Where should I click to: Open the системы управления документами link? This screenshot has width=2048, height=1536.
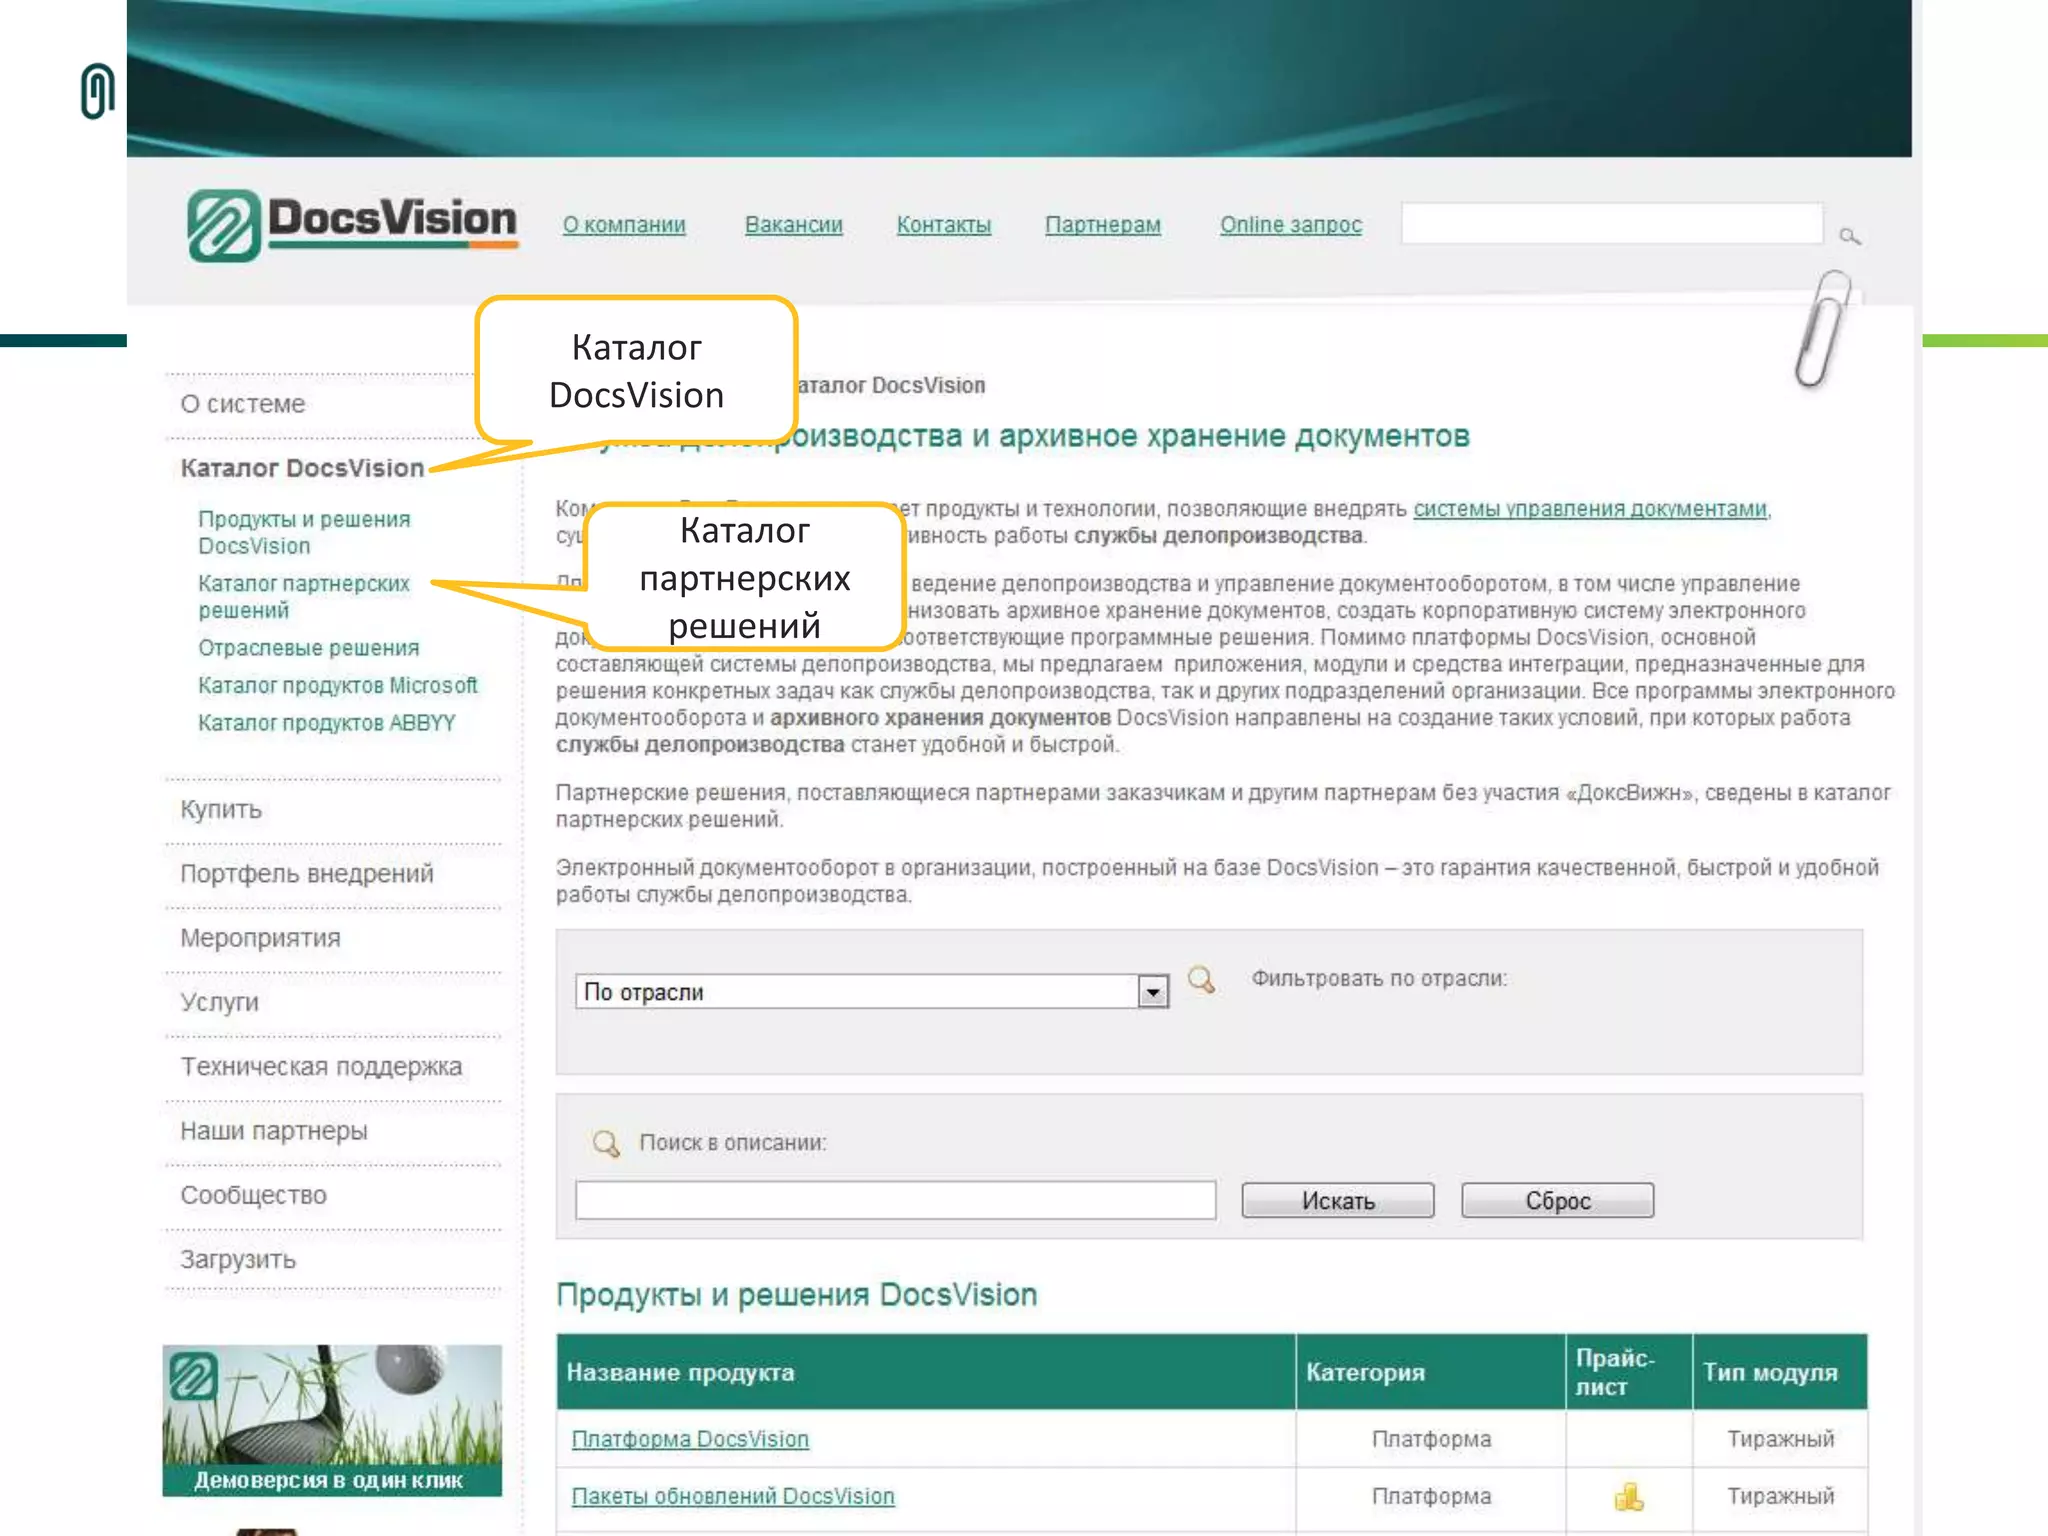(1590, 509)
